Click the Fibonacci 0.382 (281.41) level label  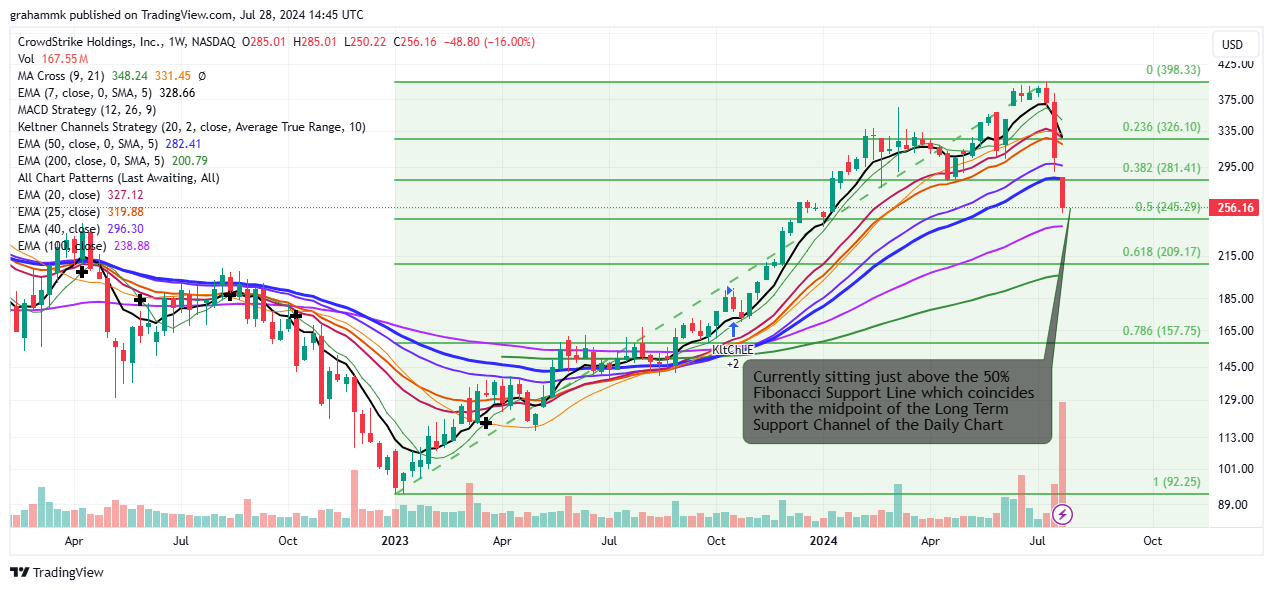(x=1161, y=168)
